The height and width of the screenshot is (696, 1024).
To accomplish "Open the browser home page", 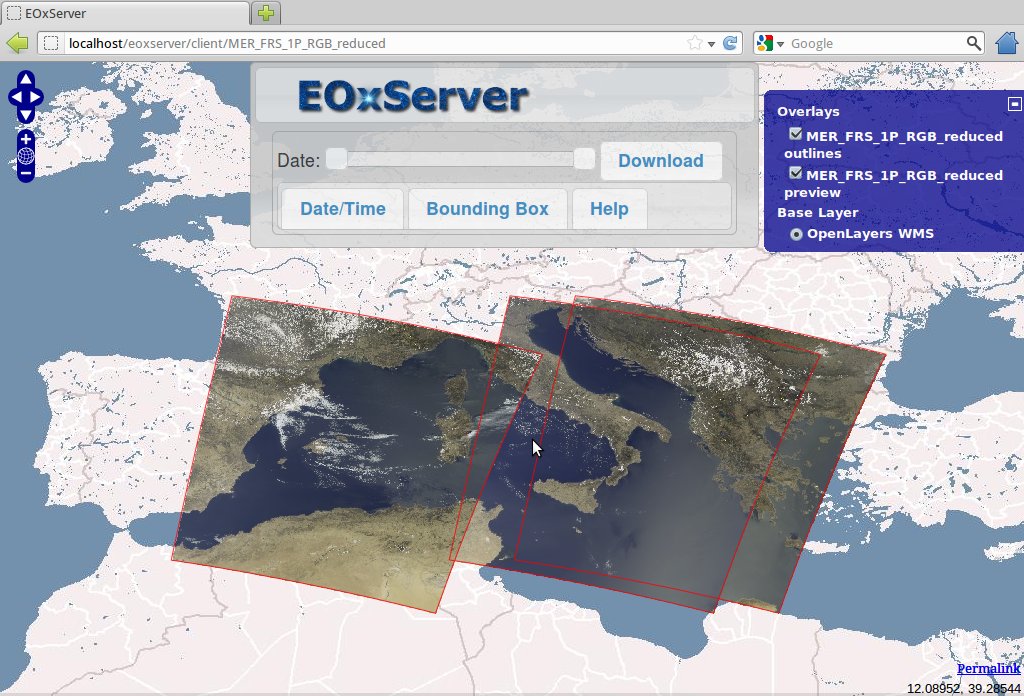I will (1007, 43).
